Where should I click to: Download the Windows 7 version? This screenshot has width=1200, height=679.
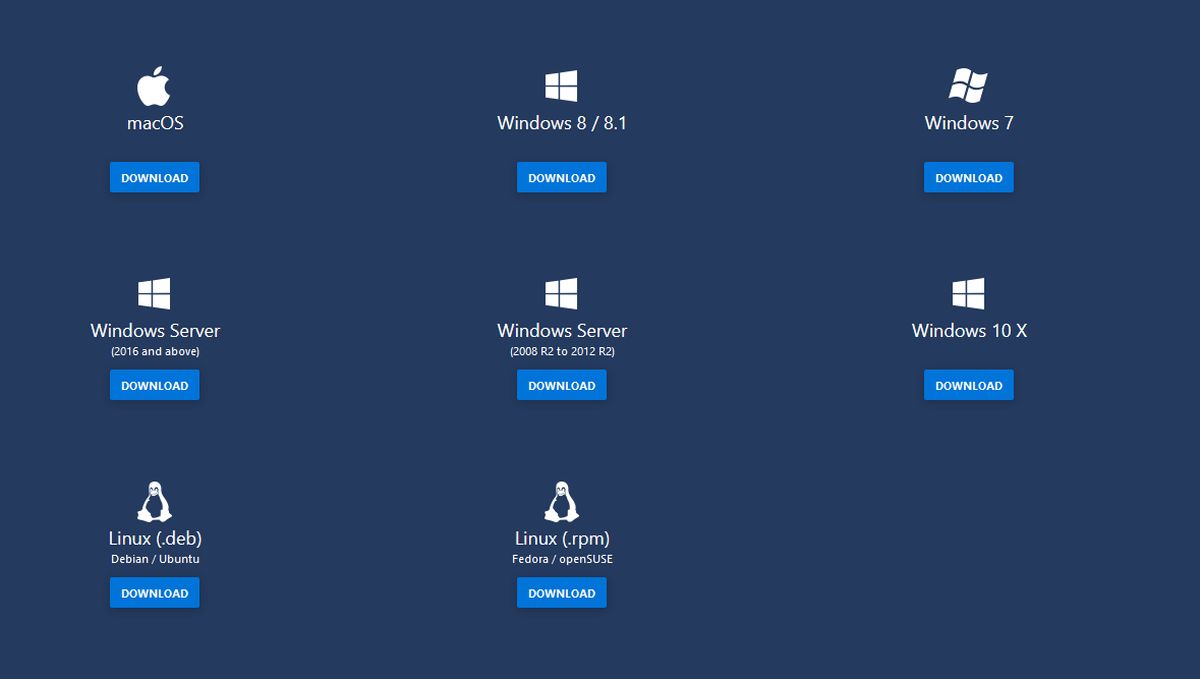(x=969, y=178)
